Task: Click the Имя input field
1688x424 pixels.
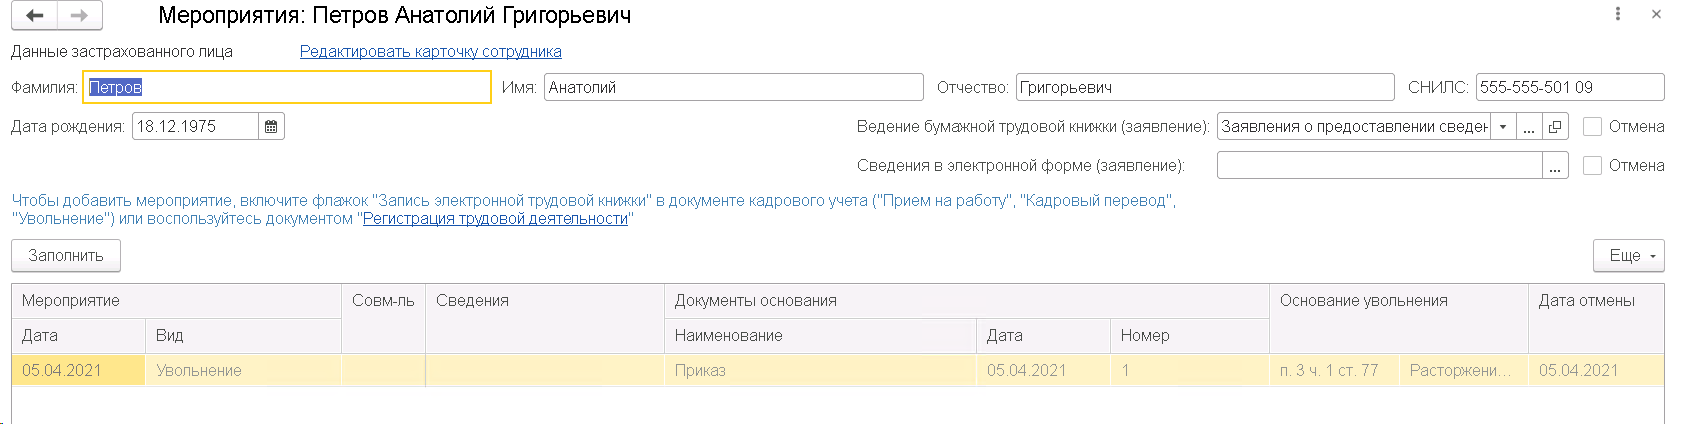Action: tap(733, 88)
